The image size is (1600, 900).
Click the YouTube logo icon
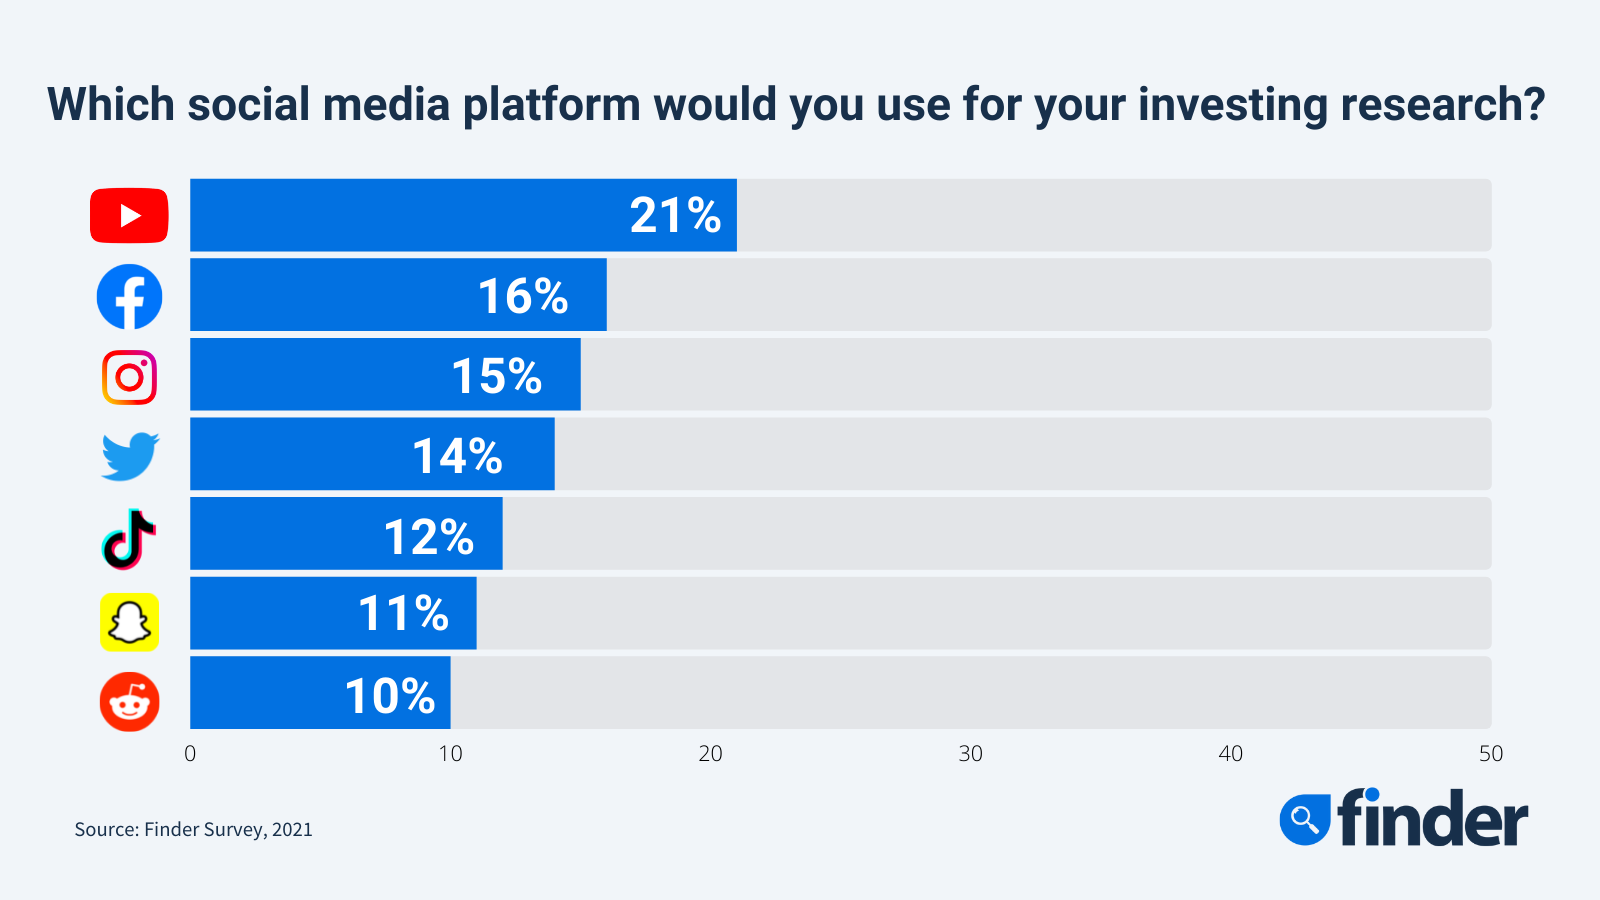tap(129, 215)
